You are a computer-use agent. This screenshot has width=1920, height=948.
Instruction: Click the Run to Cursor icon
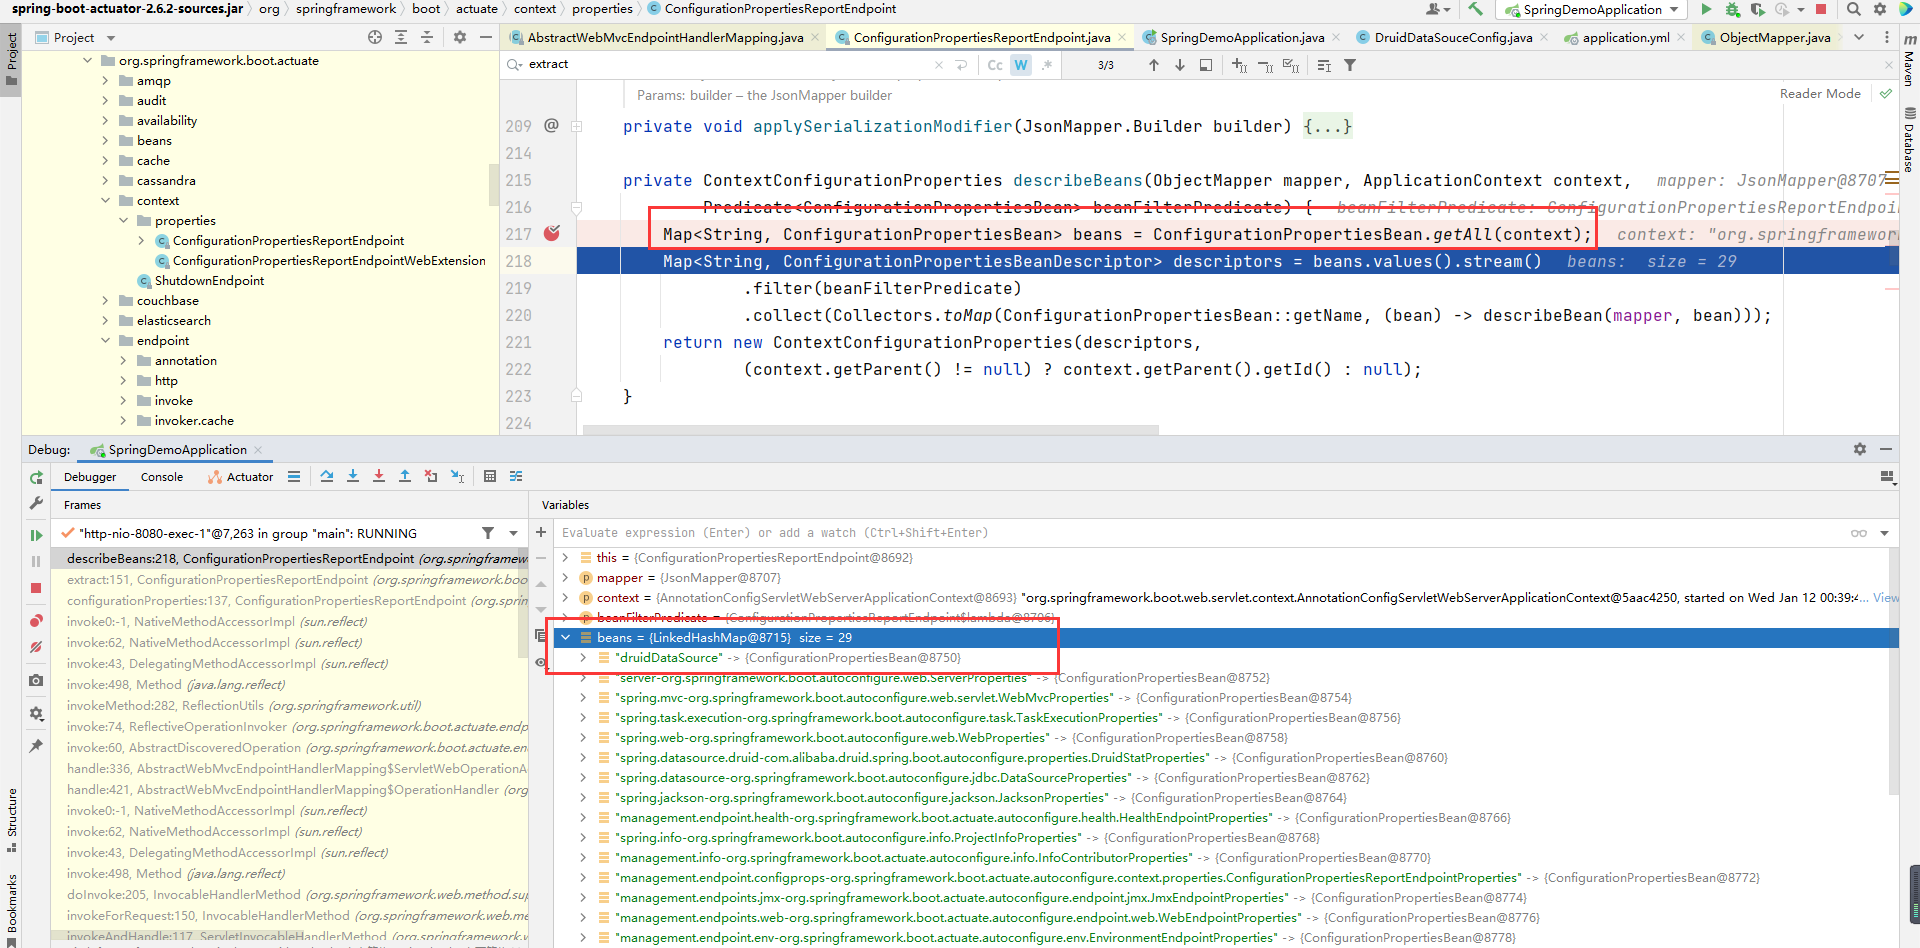(x=457, y=476)
